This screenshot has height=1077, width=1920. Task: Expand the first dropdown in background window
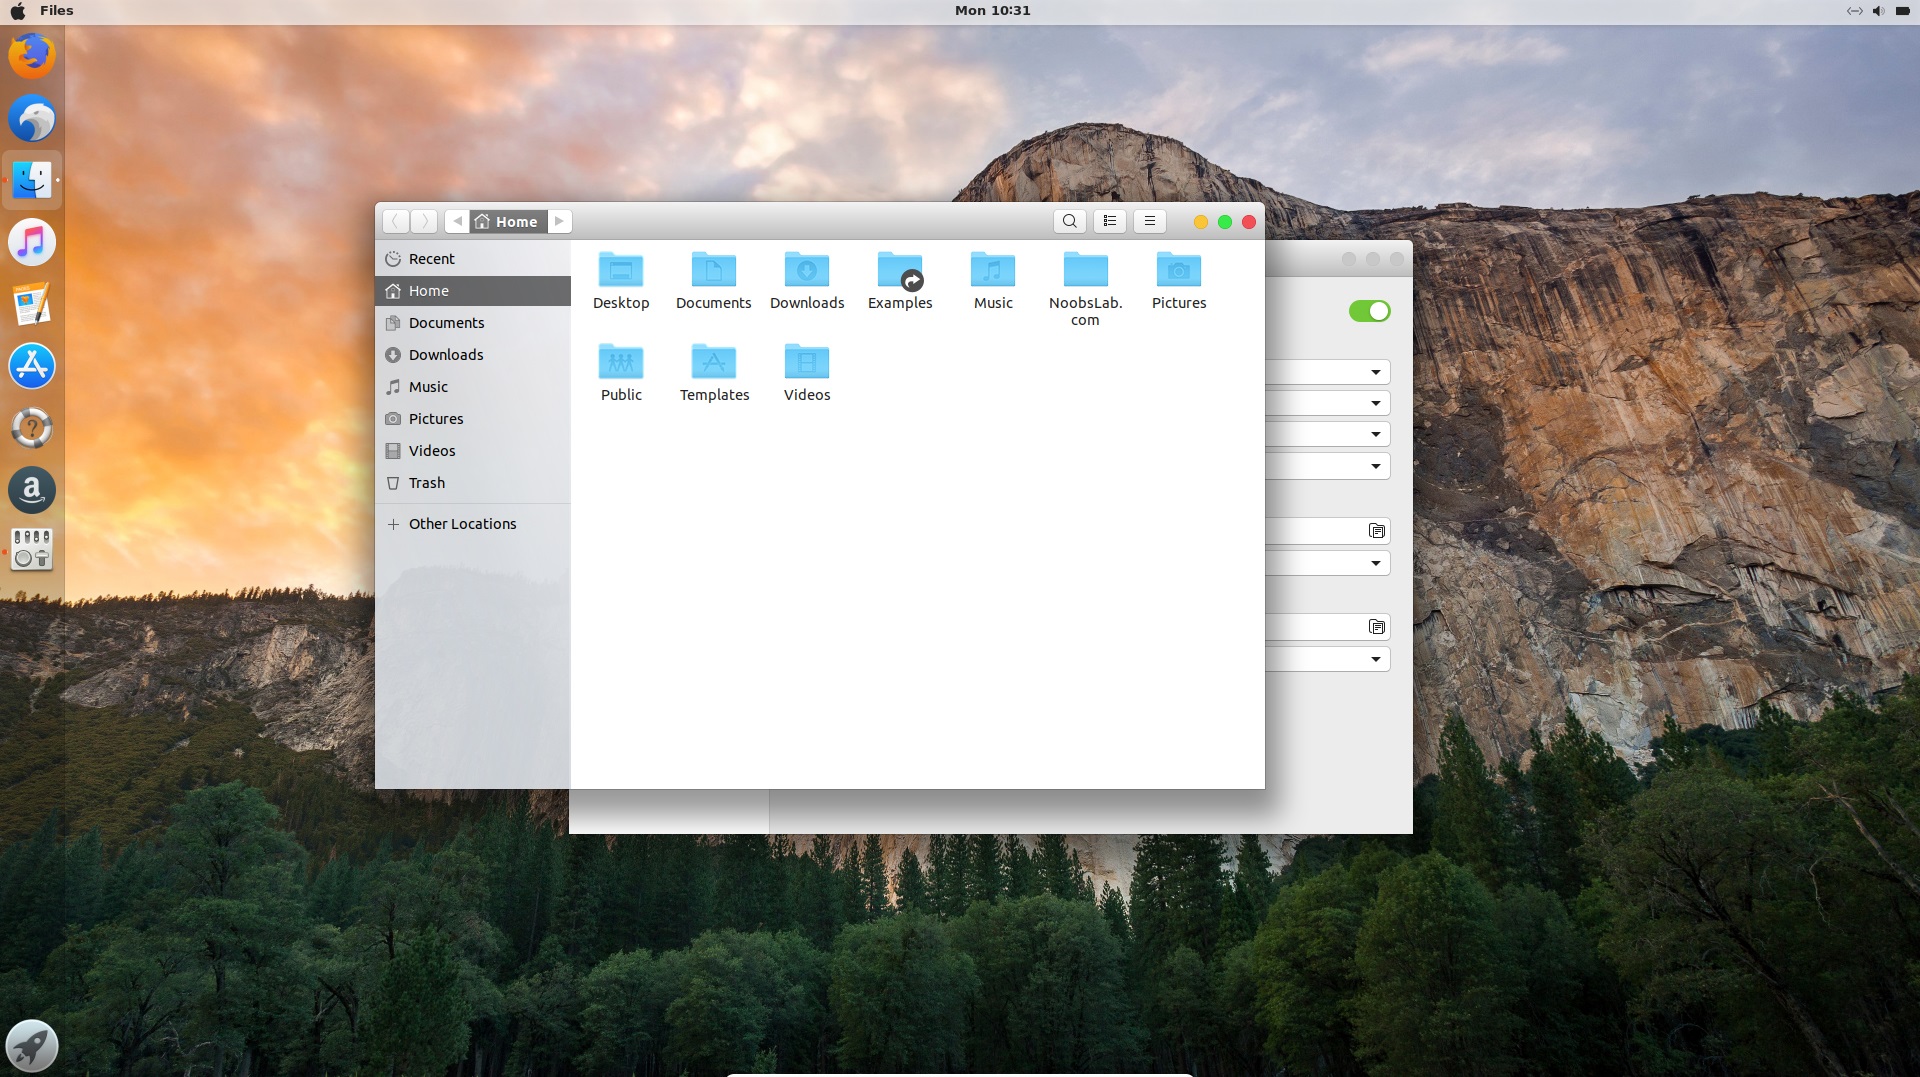[x=1375, y=372]
